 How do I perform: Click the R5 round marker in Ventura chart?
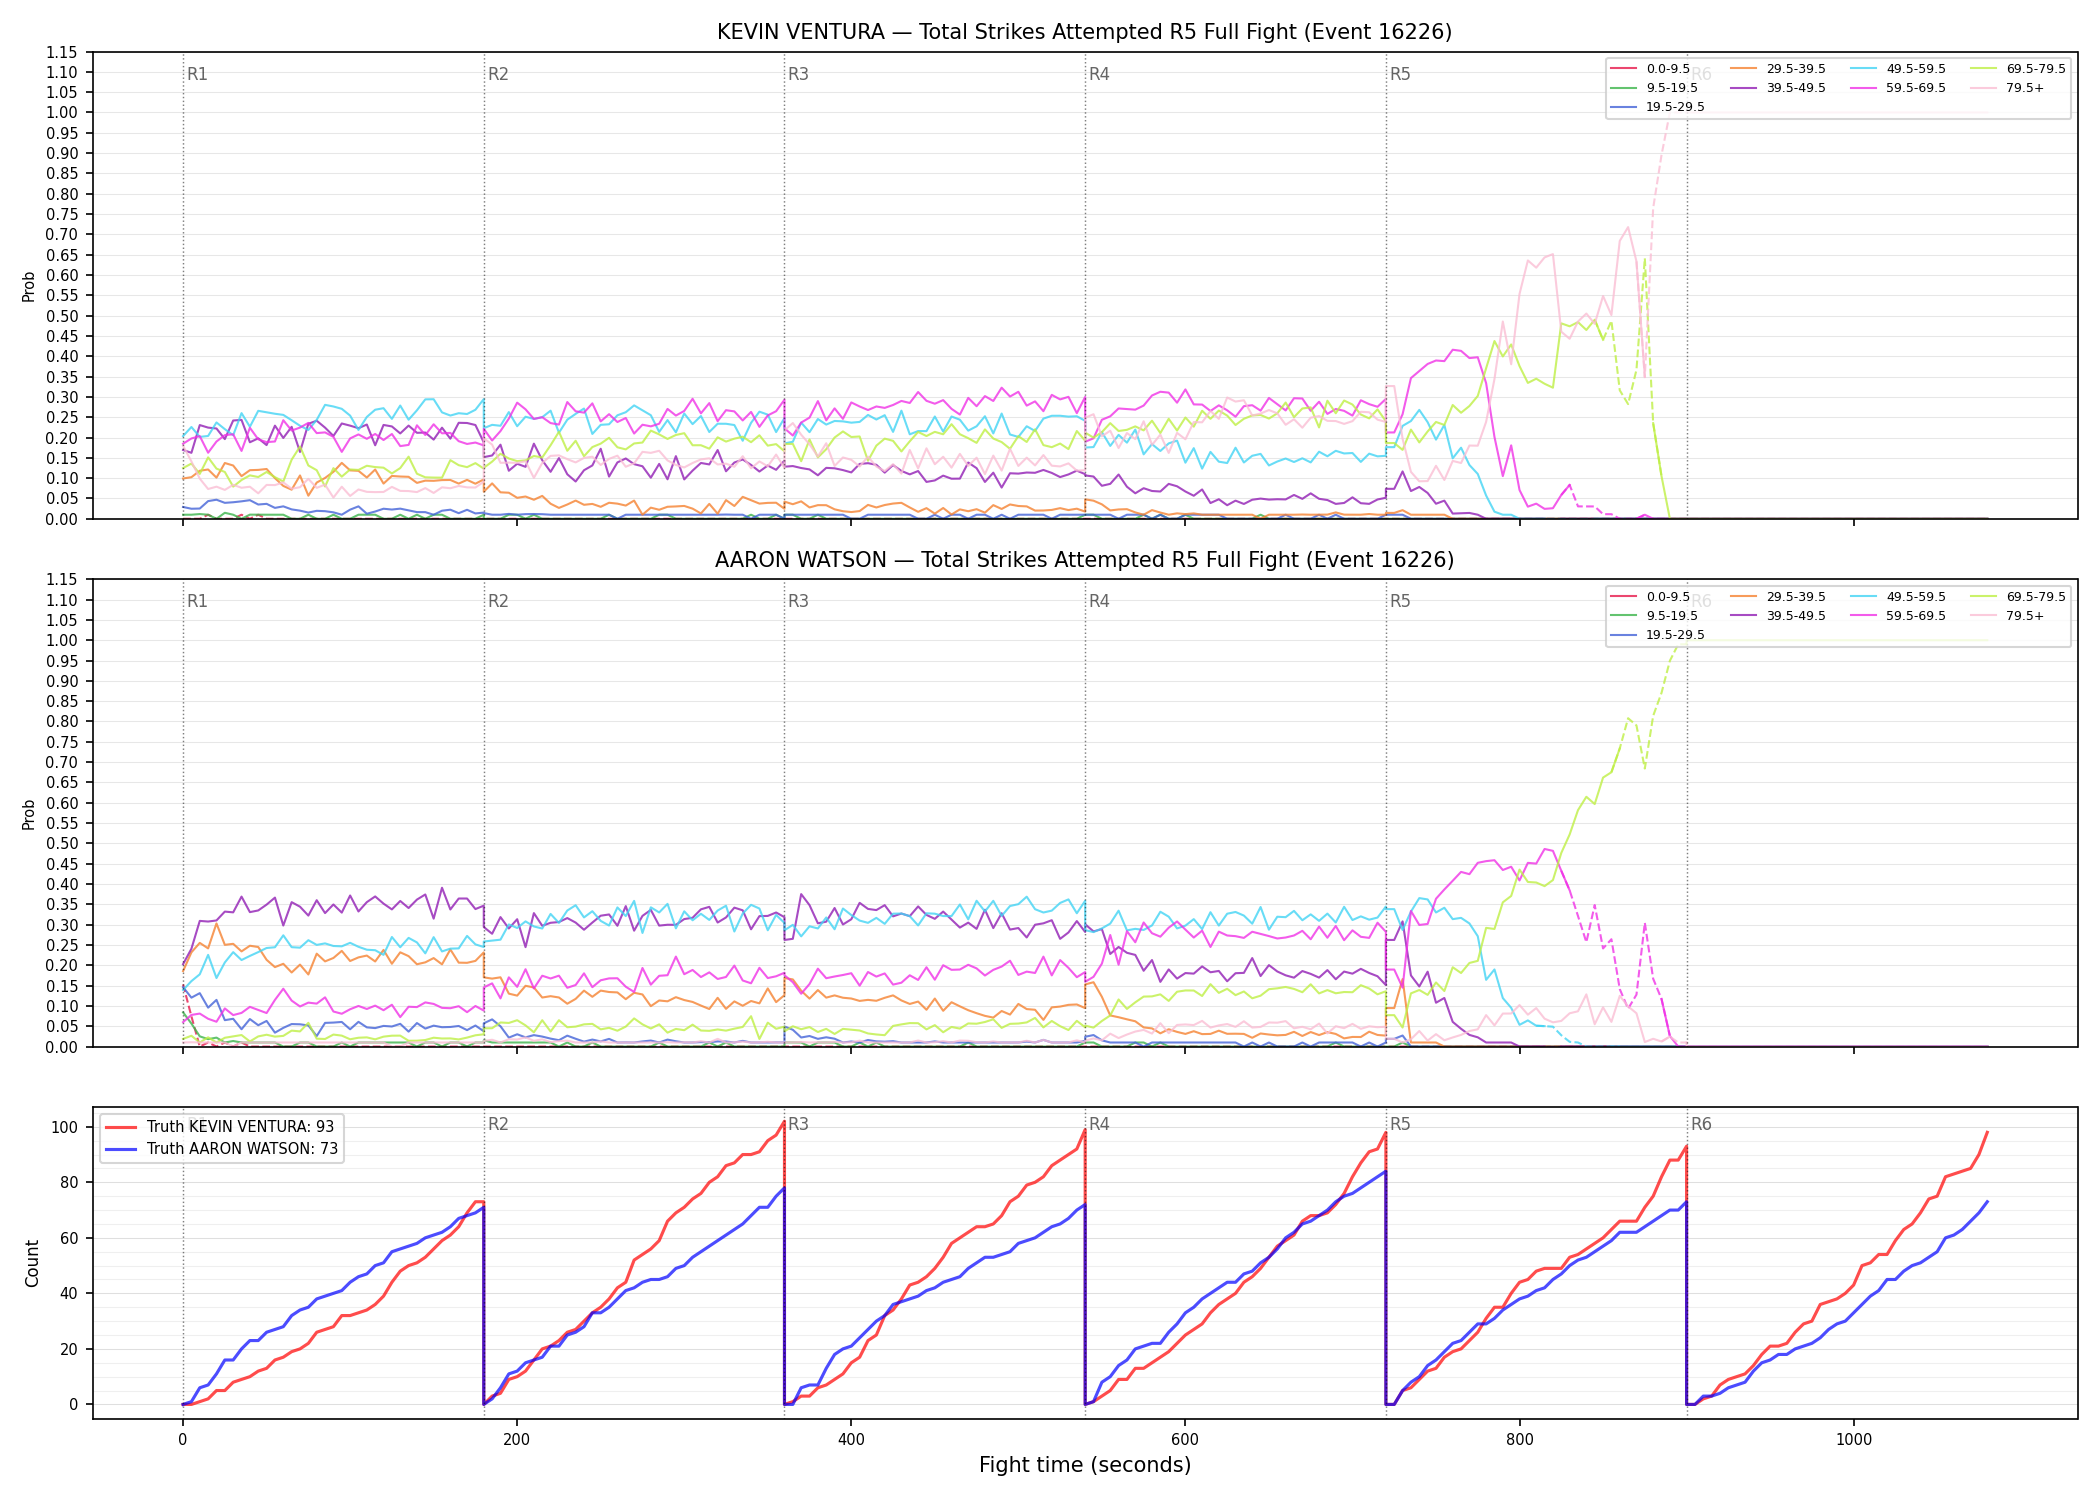(1400, 74)
